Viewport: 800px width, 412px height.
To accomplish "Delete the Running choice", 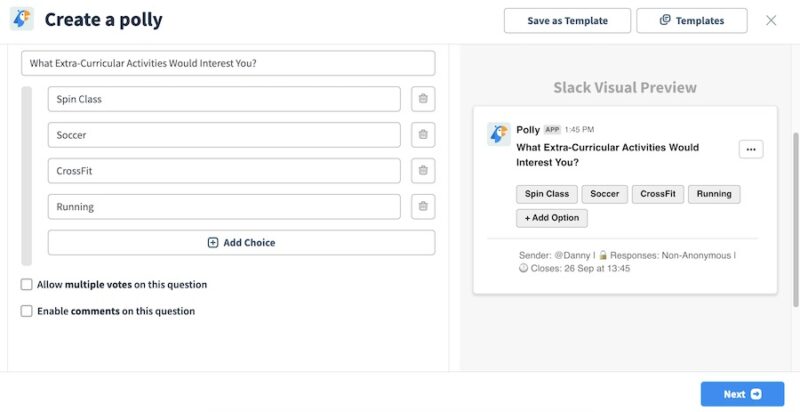I will [x=423, y=207].
